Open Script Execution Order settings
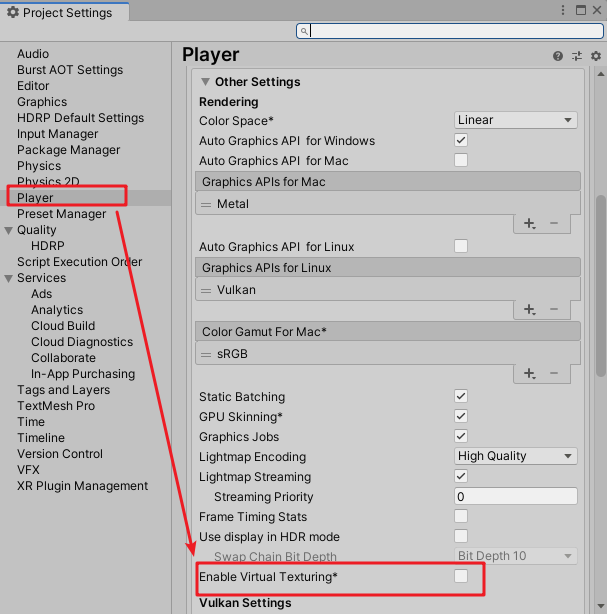Image resolution: width=607 pixels, height=614 pixels. tap(79, 262)
